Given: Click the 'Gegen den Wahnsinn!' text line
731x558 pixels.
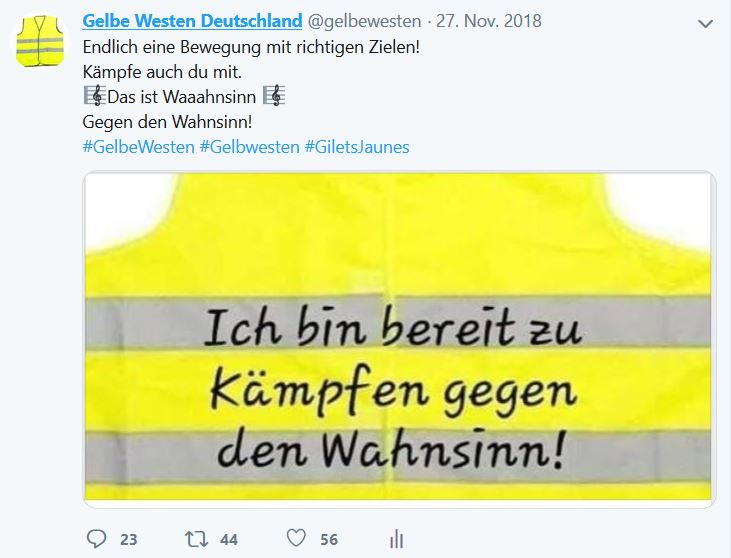Looking at the screenshot, I should 167,122.
